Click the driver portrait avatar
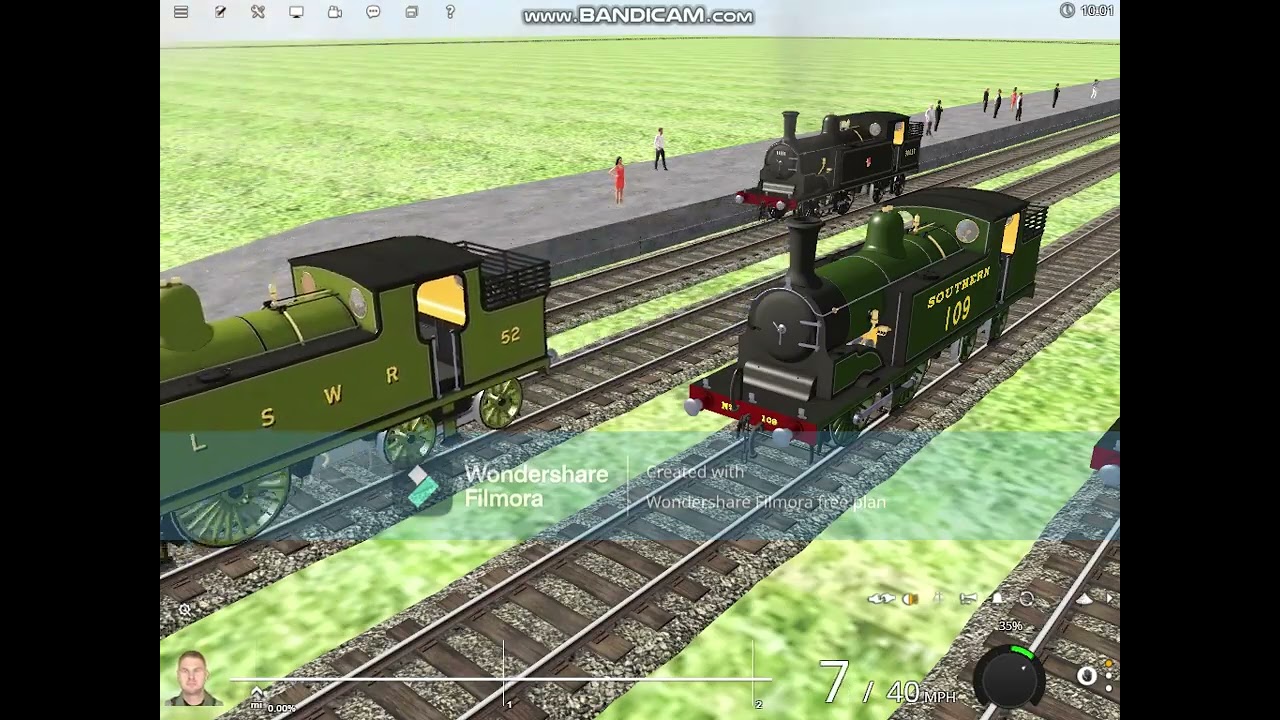The height and width of the screenshot is (720, 1280). [x=192, y=679]
